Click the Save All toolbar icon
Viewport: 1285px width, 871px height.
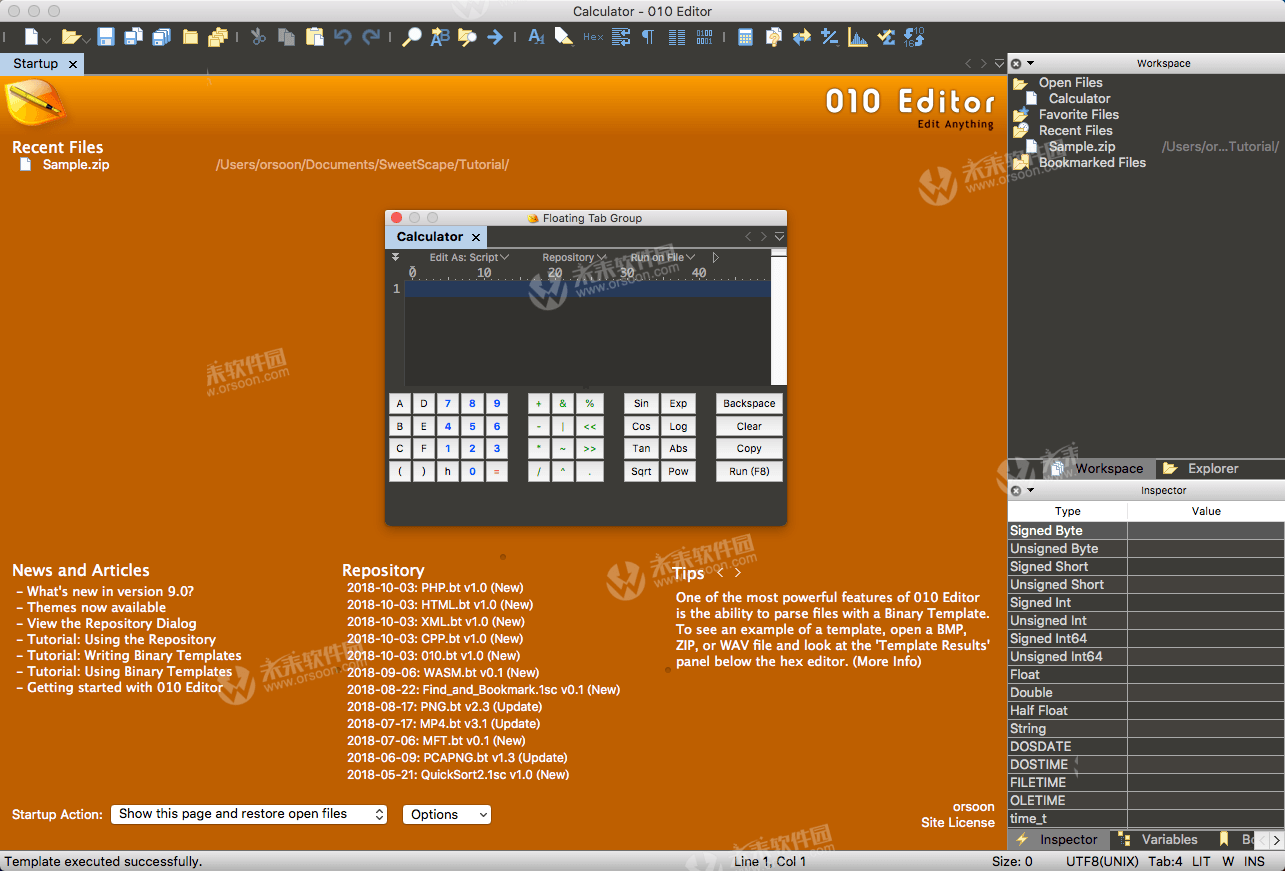161,37
